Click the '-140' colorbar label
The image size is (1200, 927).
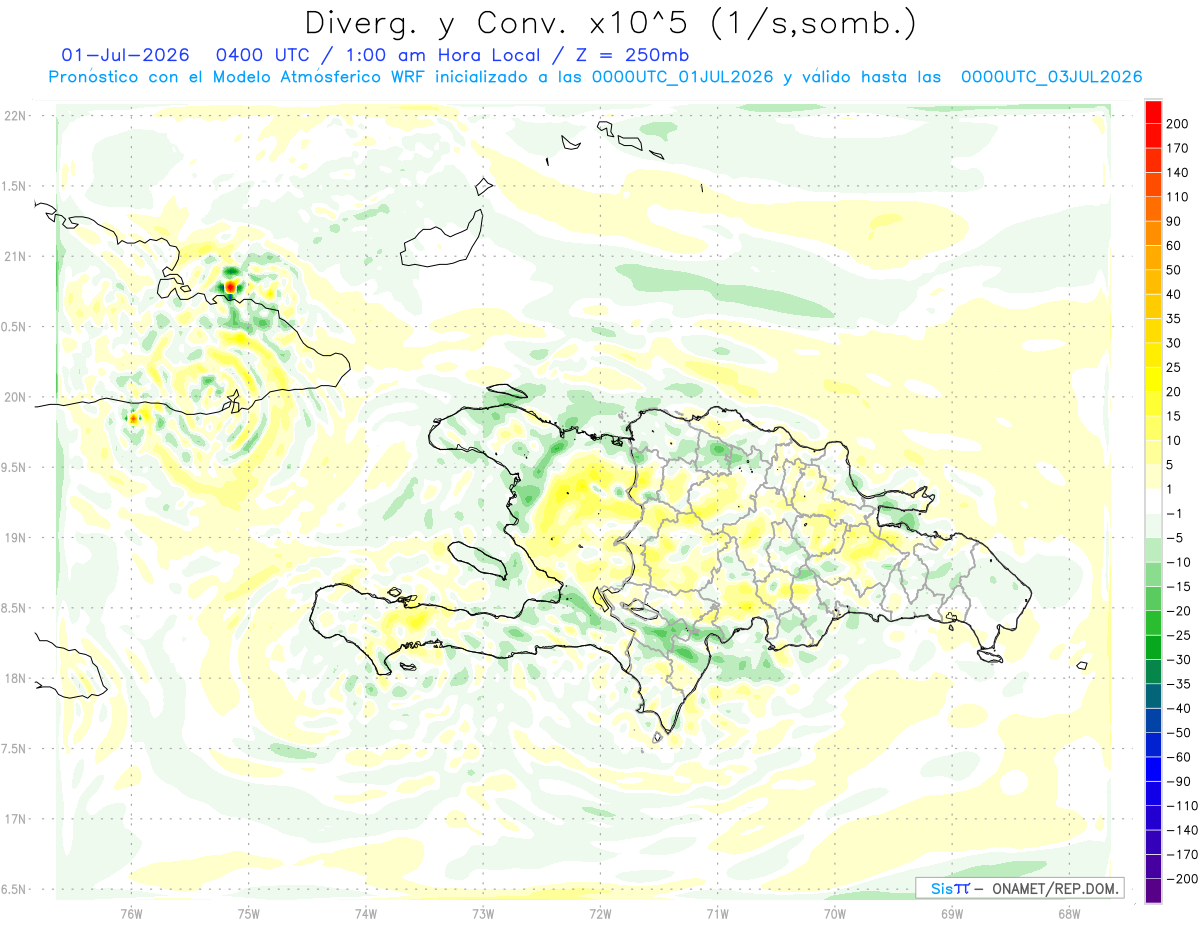point(1184,830)
